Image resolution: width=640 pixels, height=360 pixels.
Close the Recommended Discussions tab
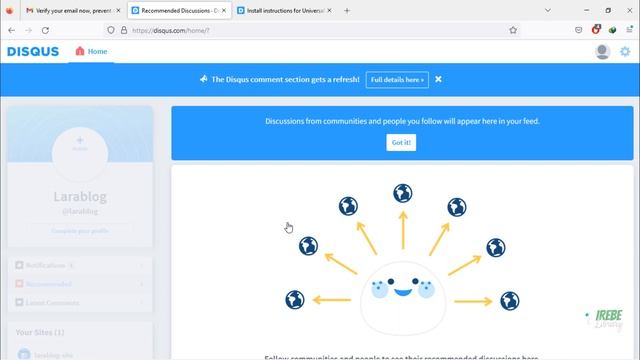[224, 11]
